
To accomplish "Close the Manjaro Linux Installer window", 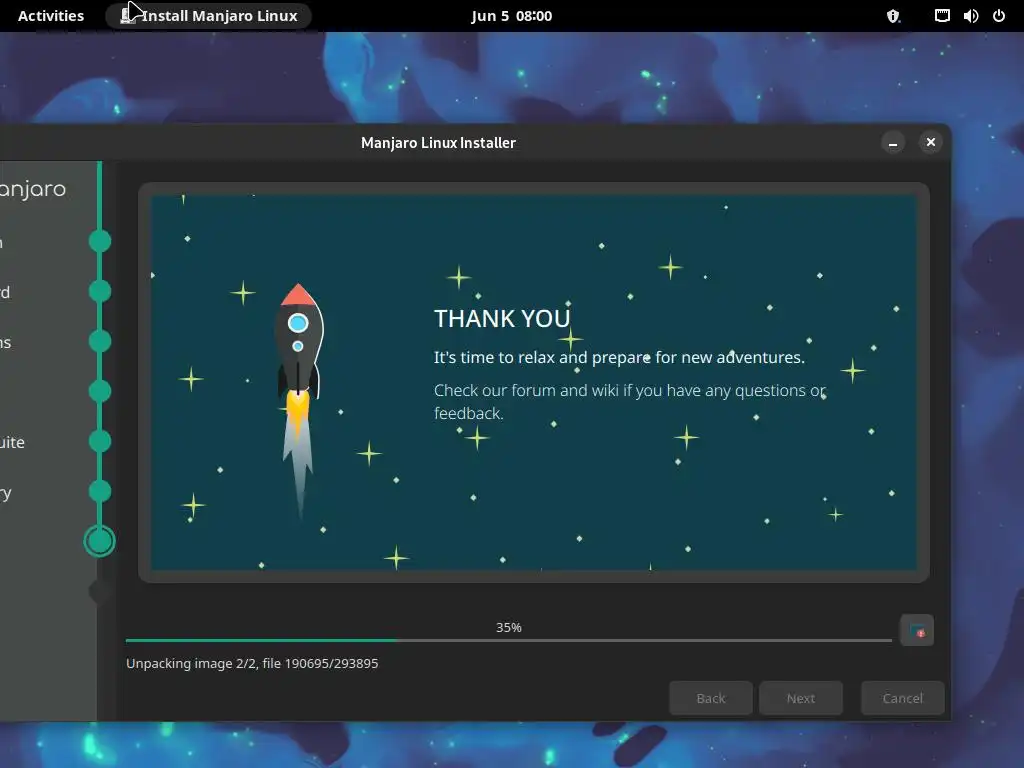I will (931, 142).
